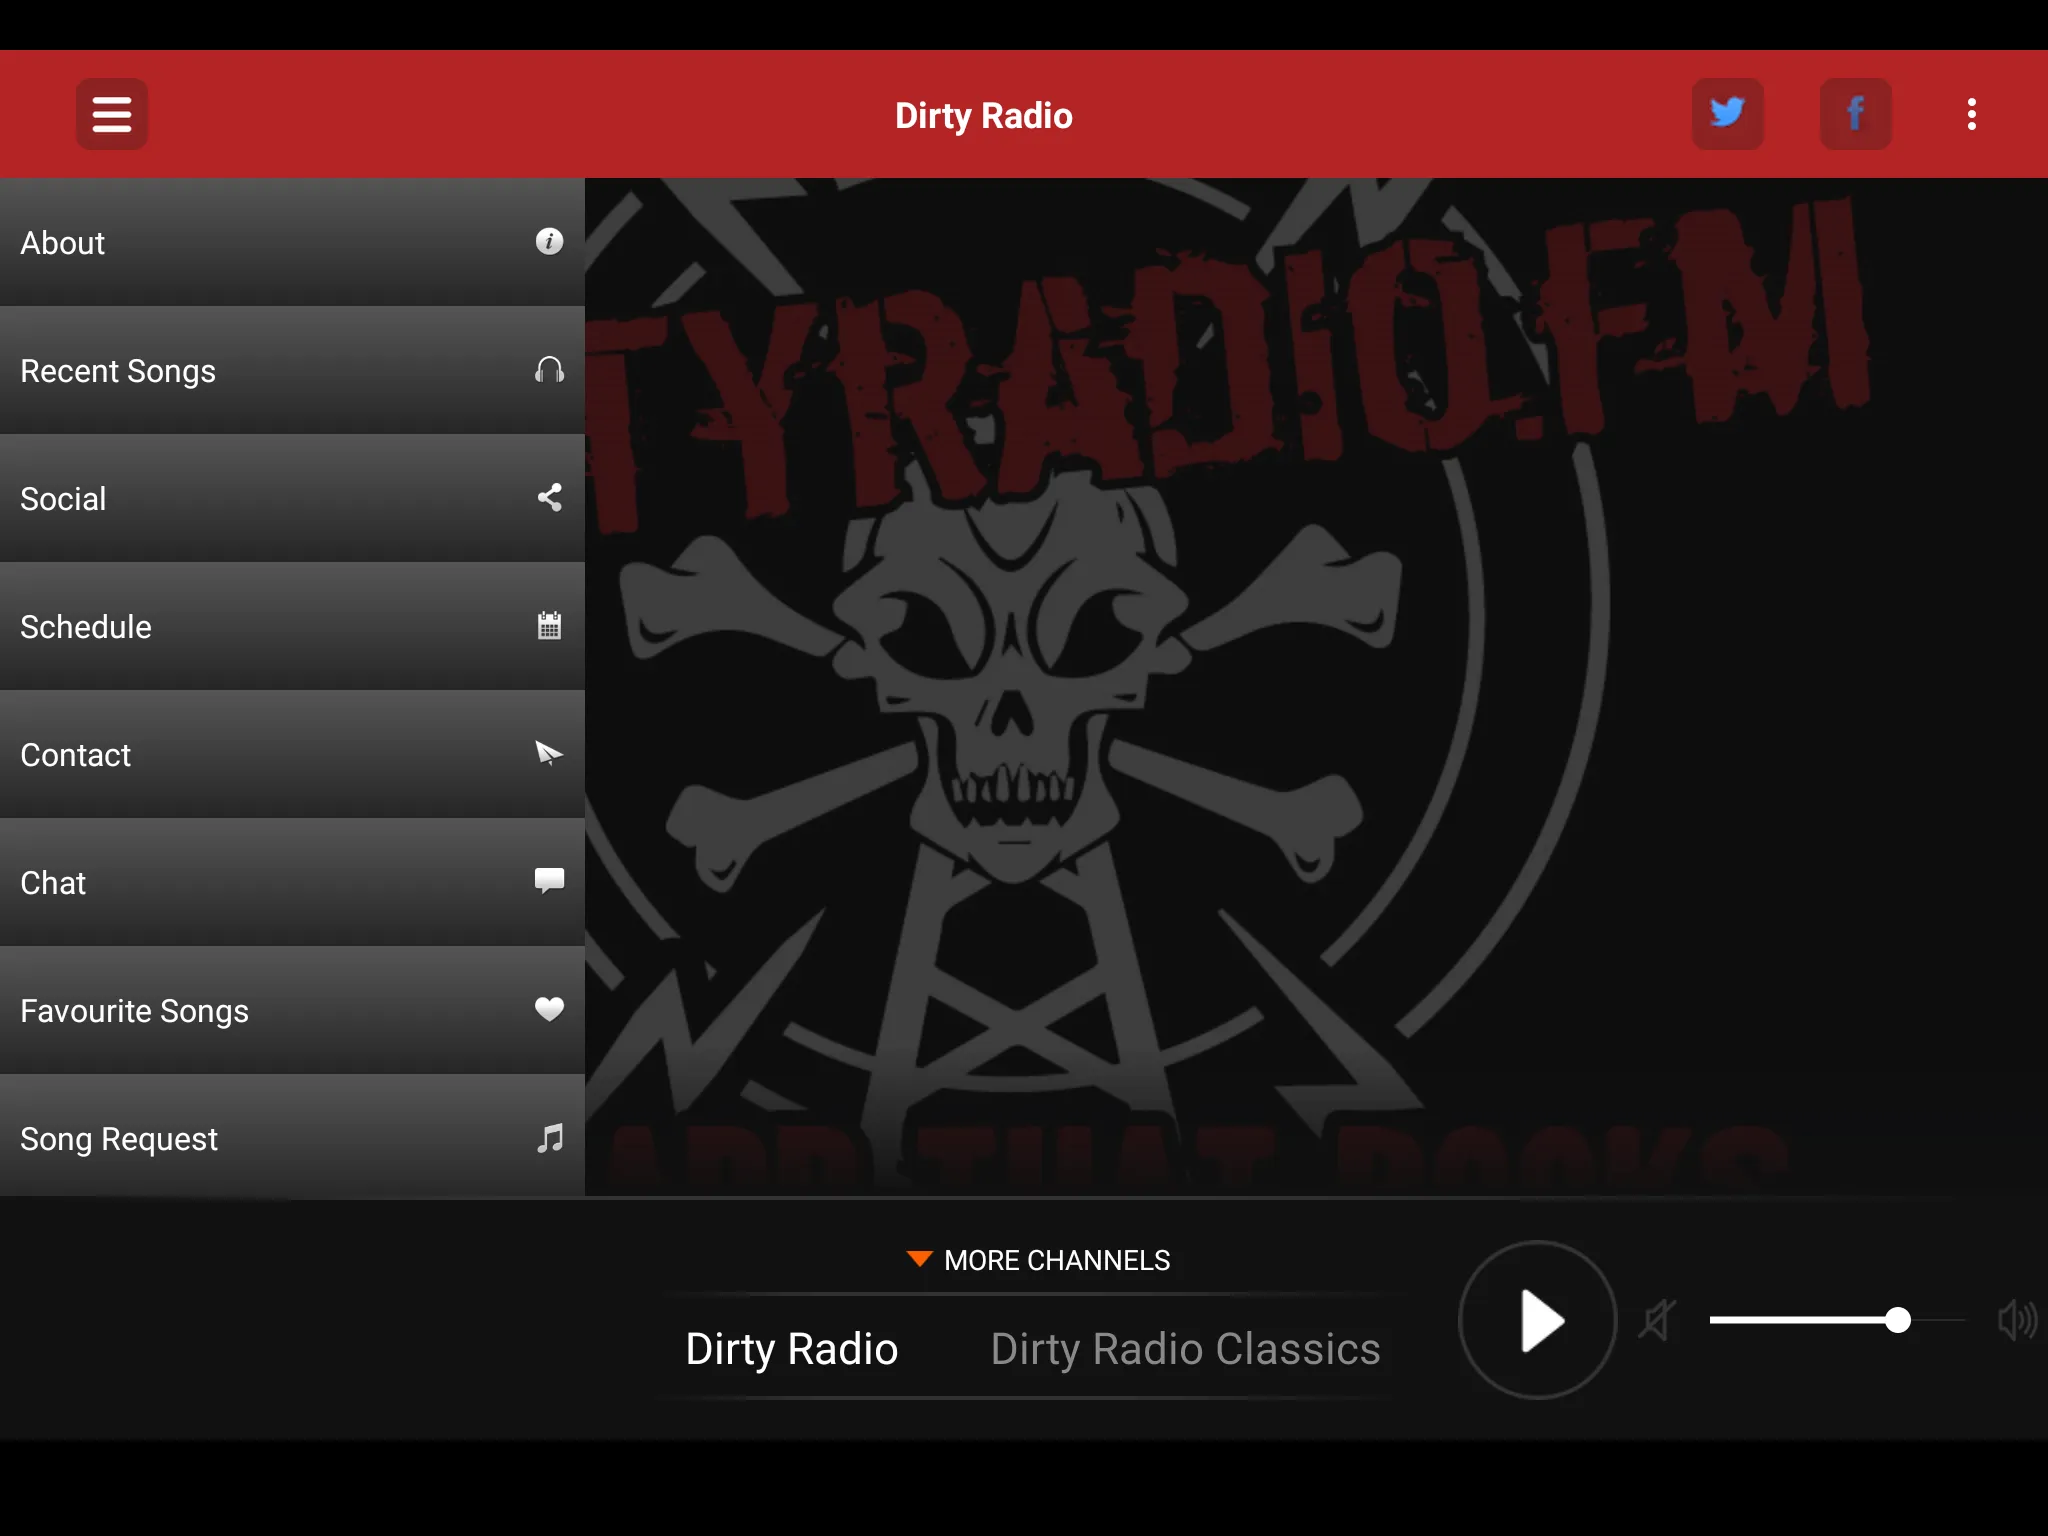Adjust the volume slider

point(1895,1320)
